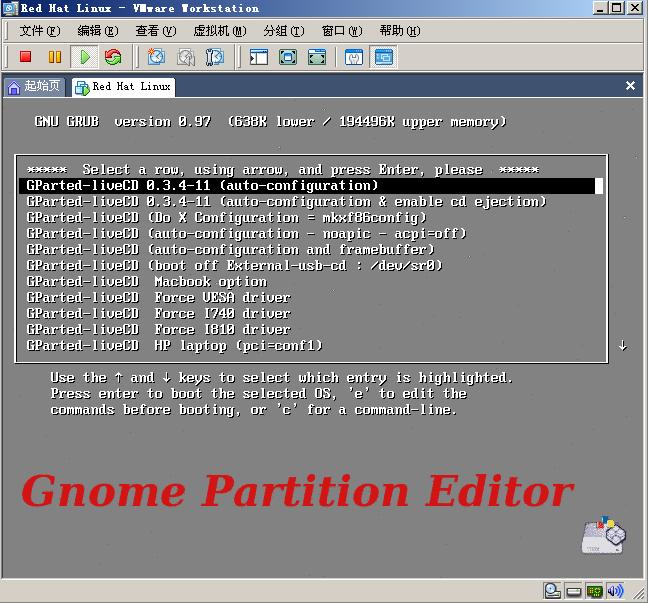This screenshot has height=603, width=648.
Task: Select the Red Hat Linux tab
Action: click(123, 87)
